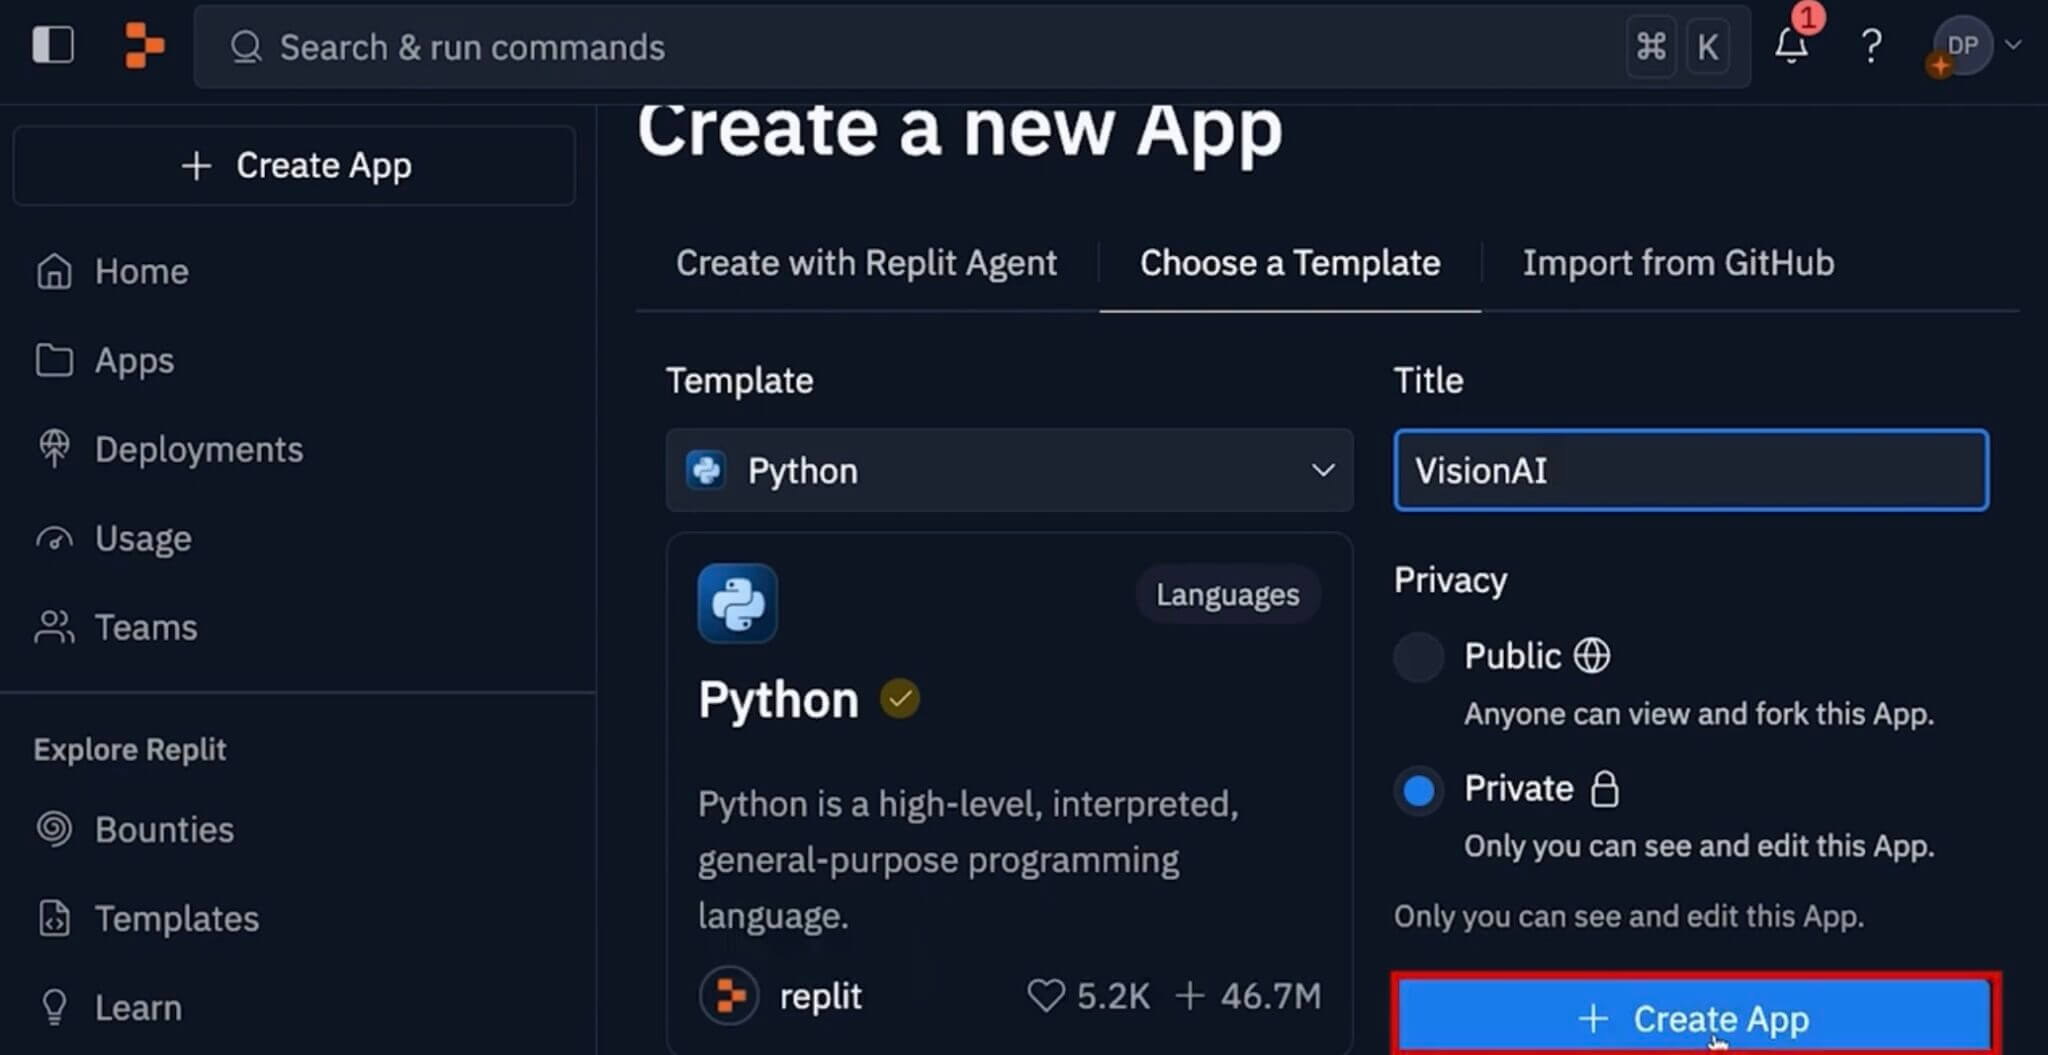Click the Home house icon
Screen dimensions: 2048x1055
click(x=54, y=271)
